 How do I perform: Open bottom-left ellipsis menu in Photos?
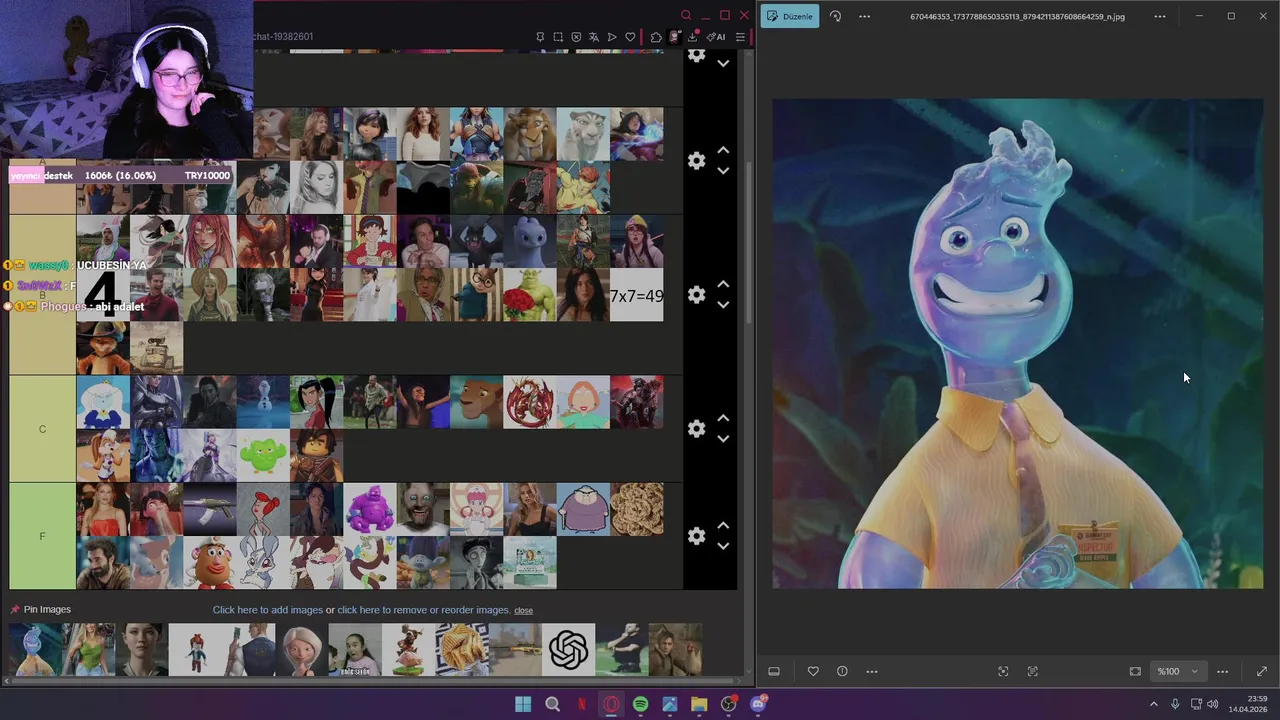pyautogui.click(x=872, y=671)
